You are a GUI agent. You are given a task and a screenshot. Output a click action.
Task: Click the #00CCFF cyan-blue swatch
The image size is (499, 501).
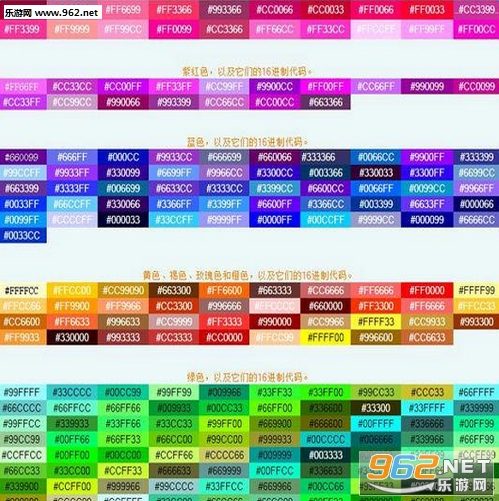pyautogui.click(x=325, y=220)
